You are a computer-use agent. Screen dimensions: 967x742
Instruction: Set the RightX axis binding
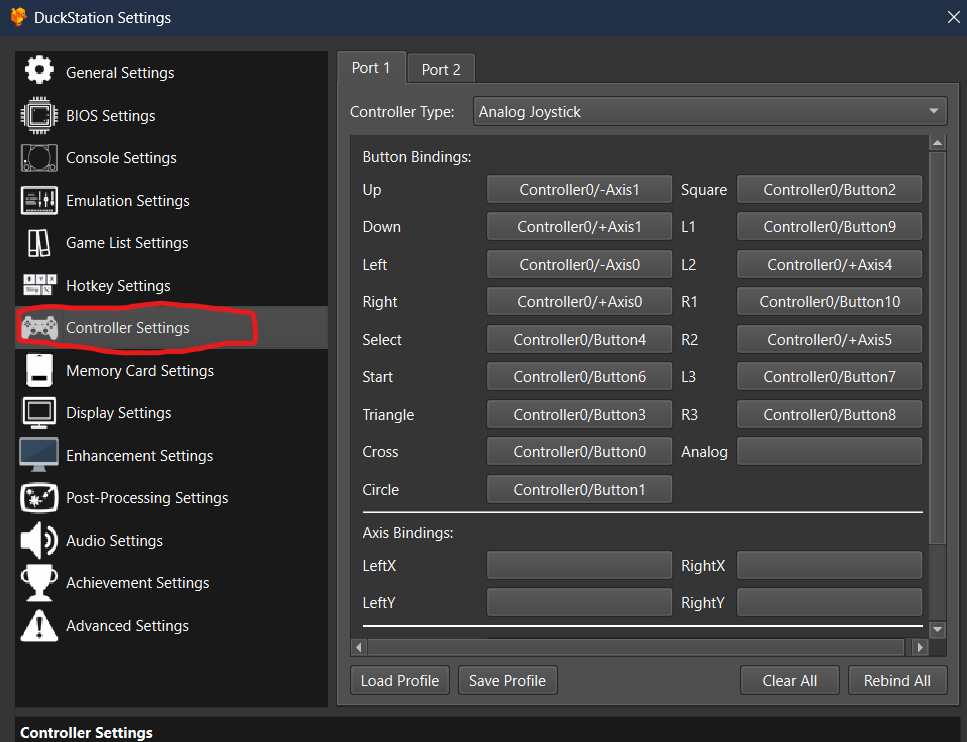829,566
